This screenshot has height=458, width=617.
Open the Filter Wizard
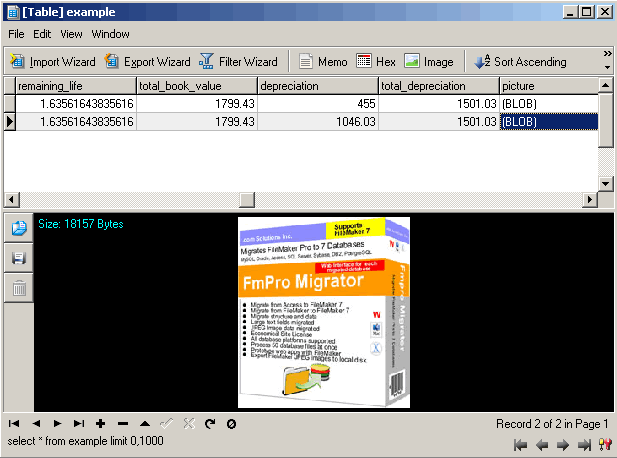tap(238, 61)
